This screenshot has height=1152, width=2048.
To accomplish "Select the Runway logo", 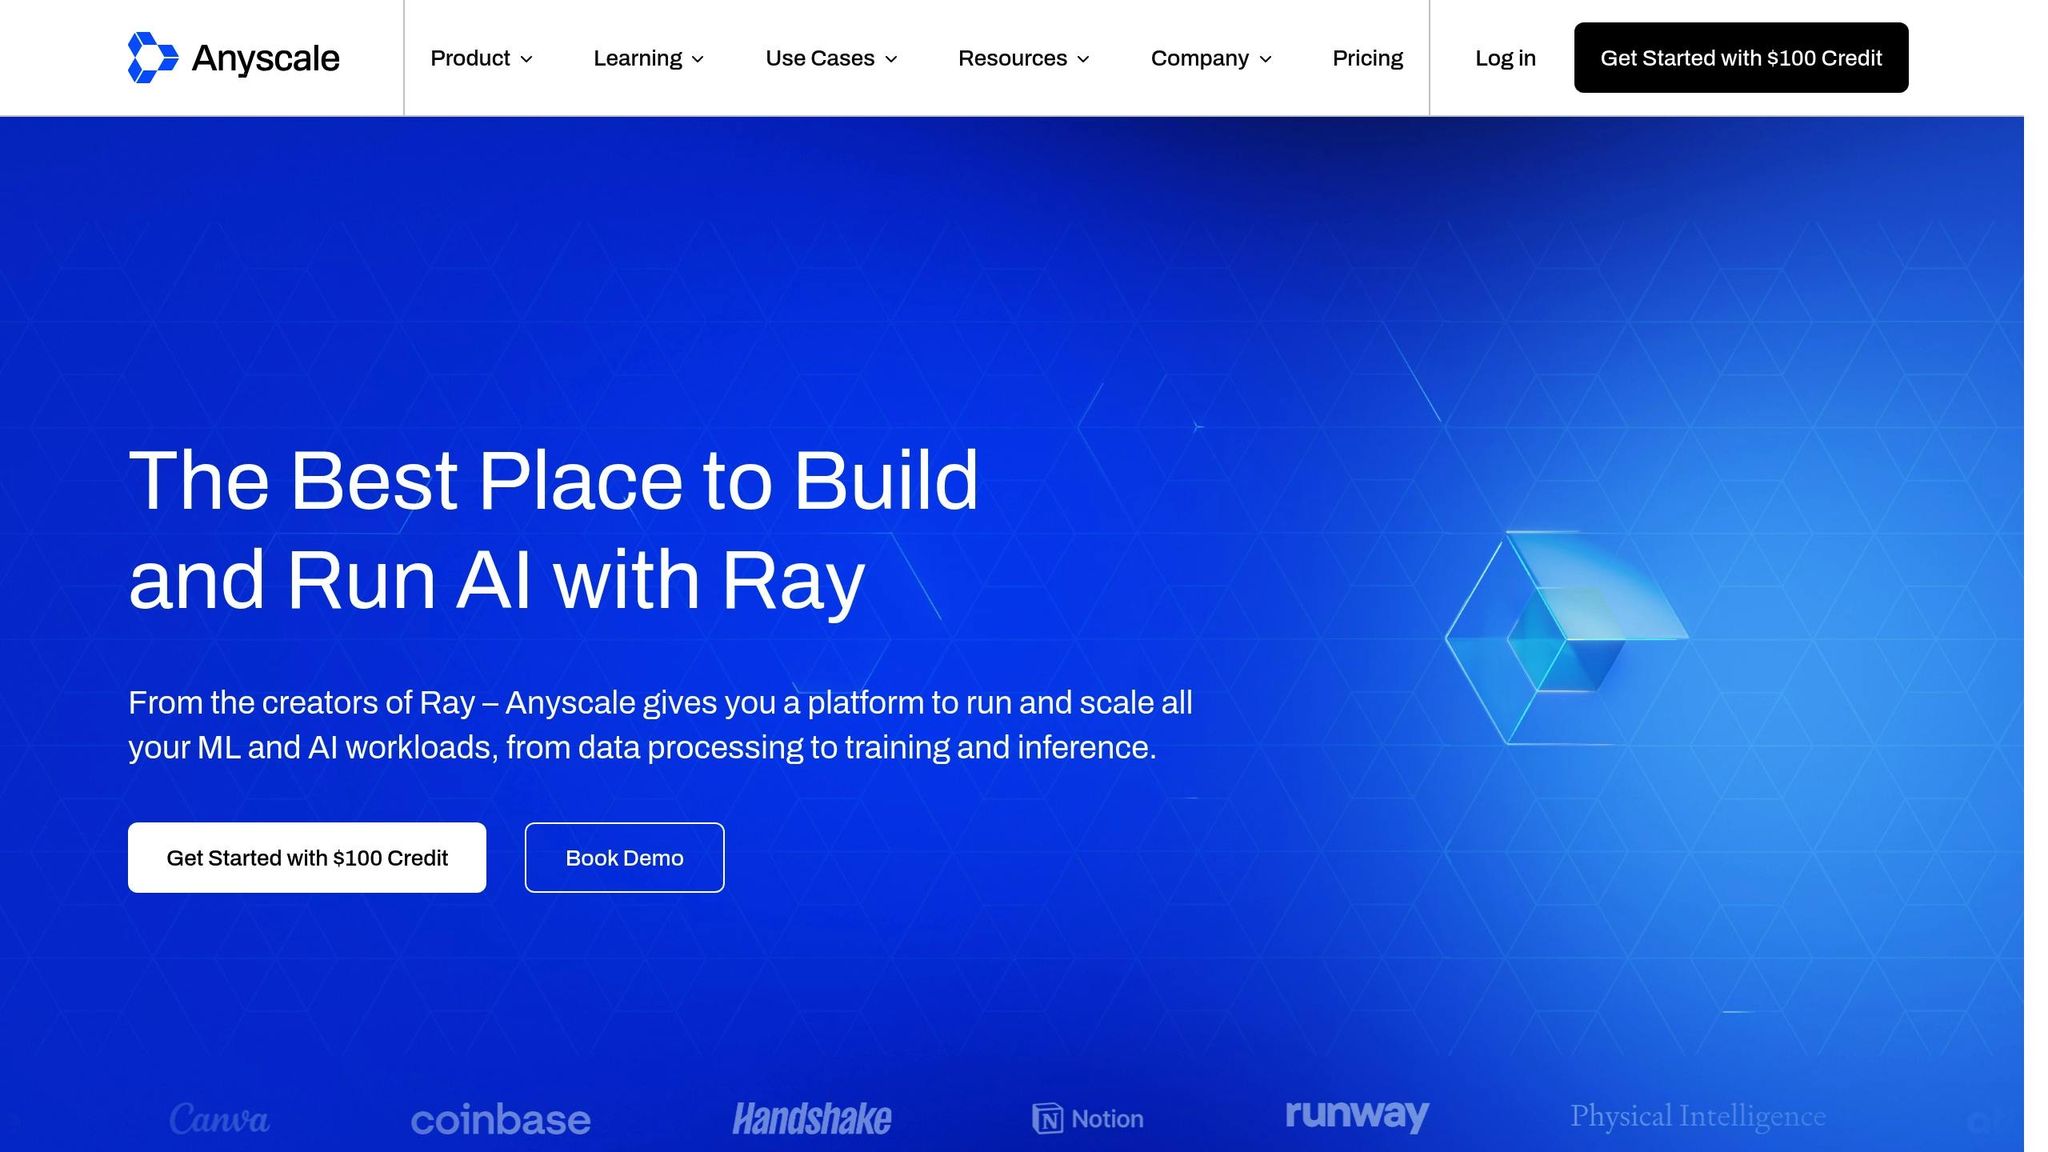I will 1357,1115.
